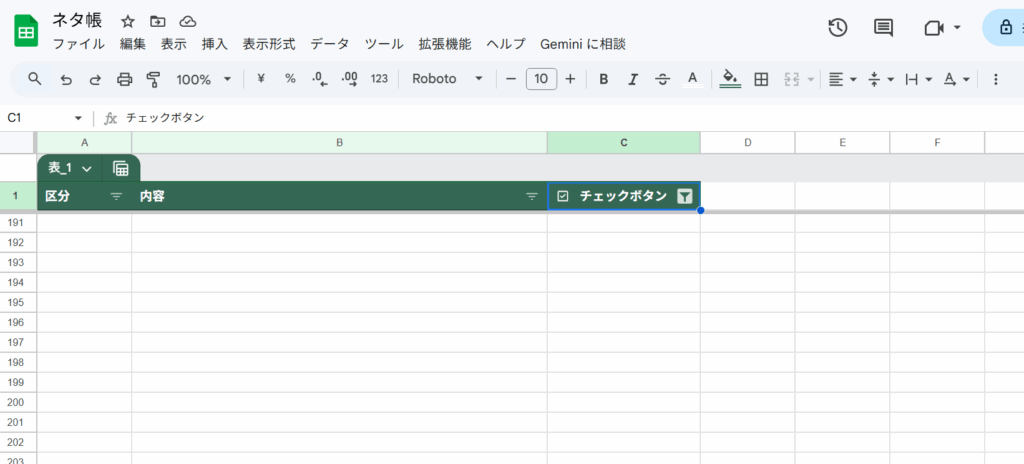Open the Roboto font dropdown
This screenshot has width=1024, height=464.
point(447,79)
